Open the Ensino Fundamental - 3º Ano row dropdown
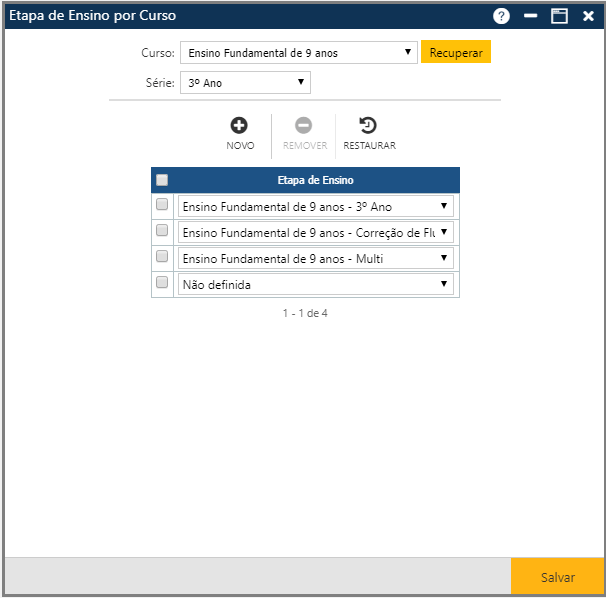Image resolution: width=606 pixels, height=598 pixels. click(315, 206)
